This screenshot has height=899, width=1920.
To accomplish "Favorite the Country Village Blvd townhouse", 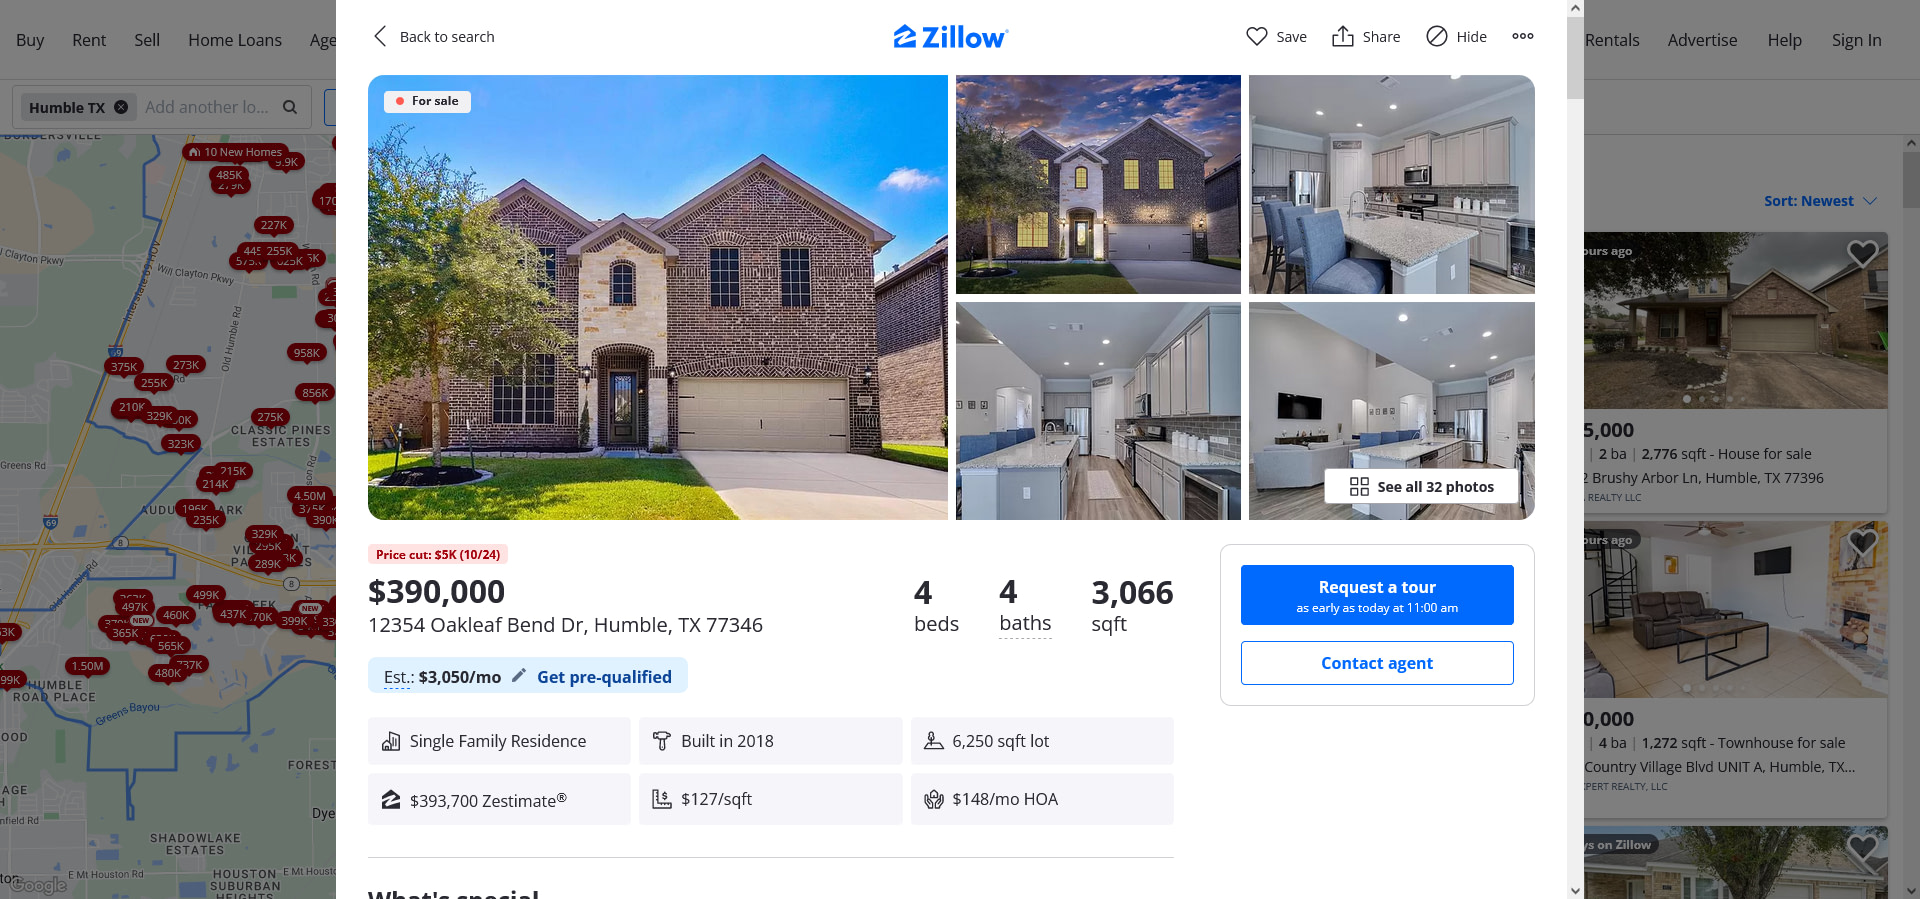I will (1862, 542).
